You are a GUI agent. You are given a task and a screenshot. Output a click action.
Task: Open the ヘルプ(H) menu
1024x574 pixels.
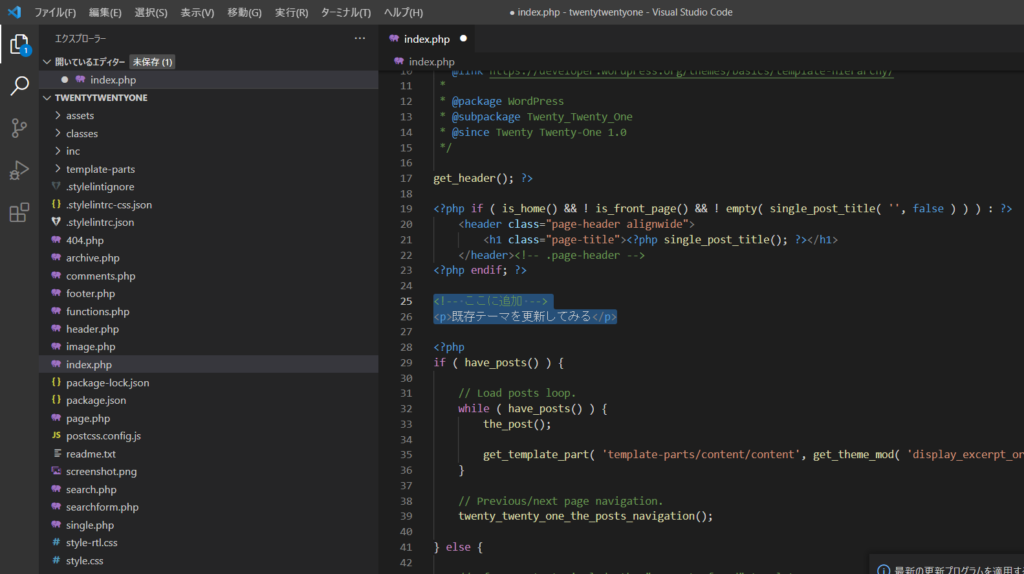[403, 12]
